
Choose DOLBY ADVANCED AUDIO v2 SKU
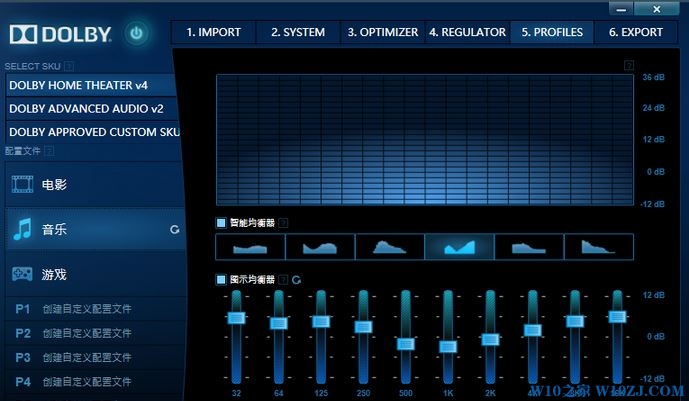[92, 109]
